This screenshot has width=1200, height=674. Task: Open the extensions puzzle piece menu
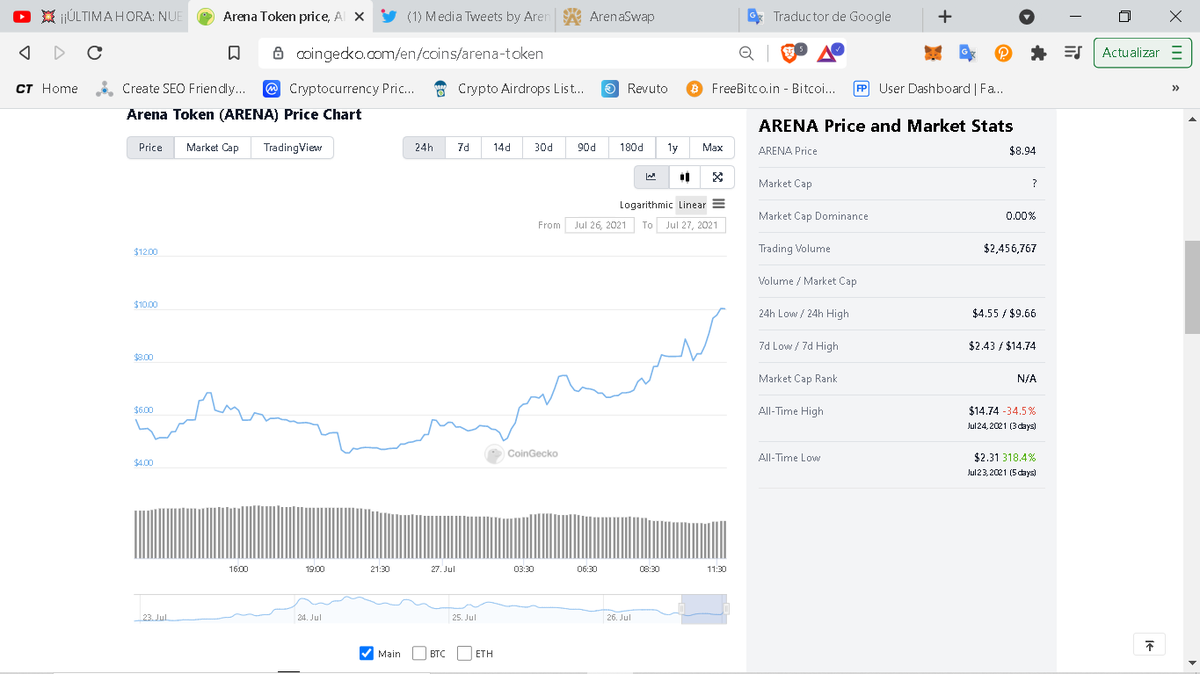[1038, 53]
